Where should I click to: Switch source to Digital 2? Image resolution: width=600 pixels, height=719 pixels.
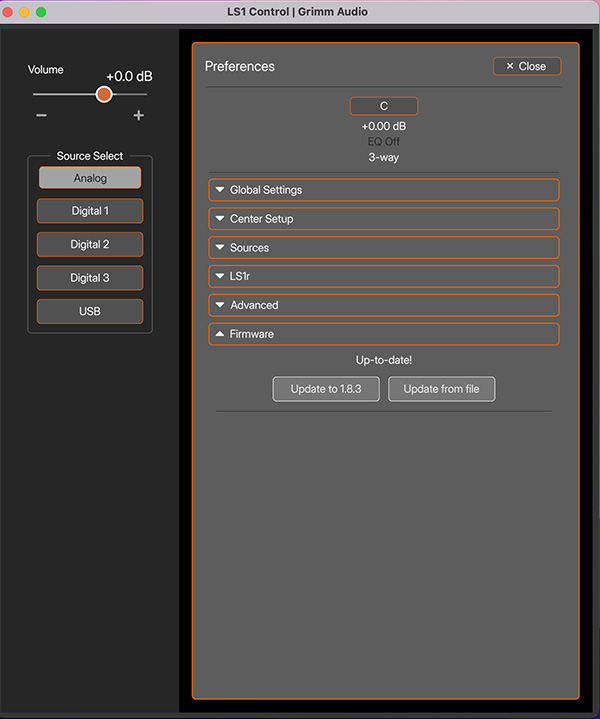pyautogui.click(x=90, y=244)
